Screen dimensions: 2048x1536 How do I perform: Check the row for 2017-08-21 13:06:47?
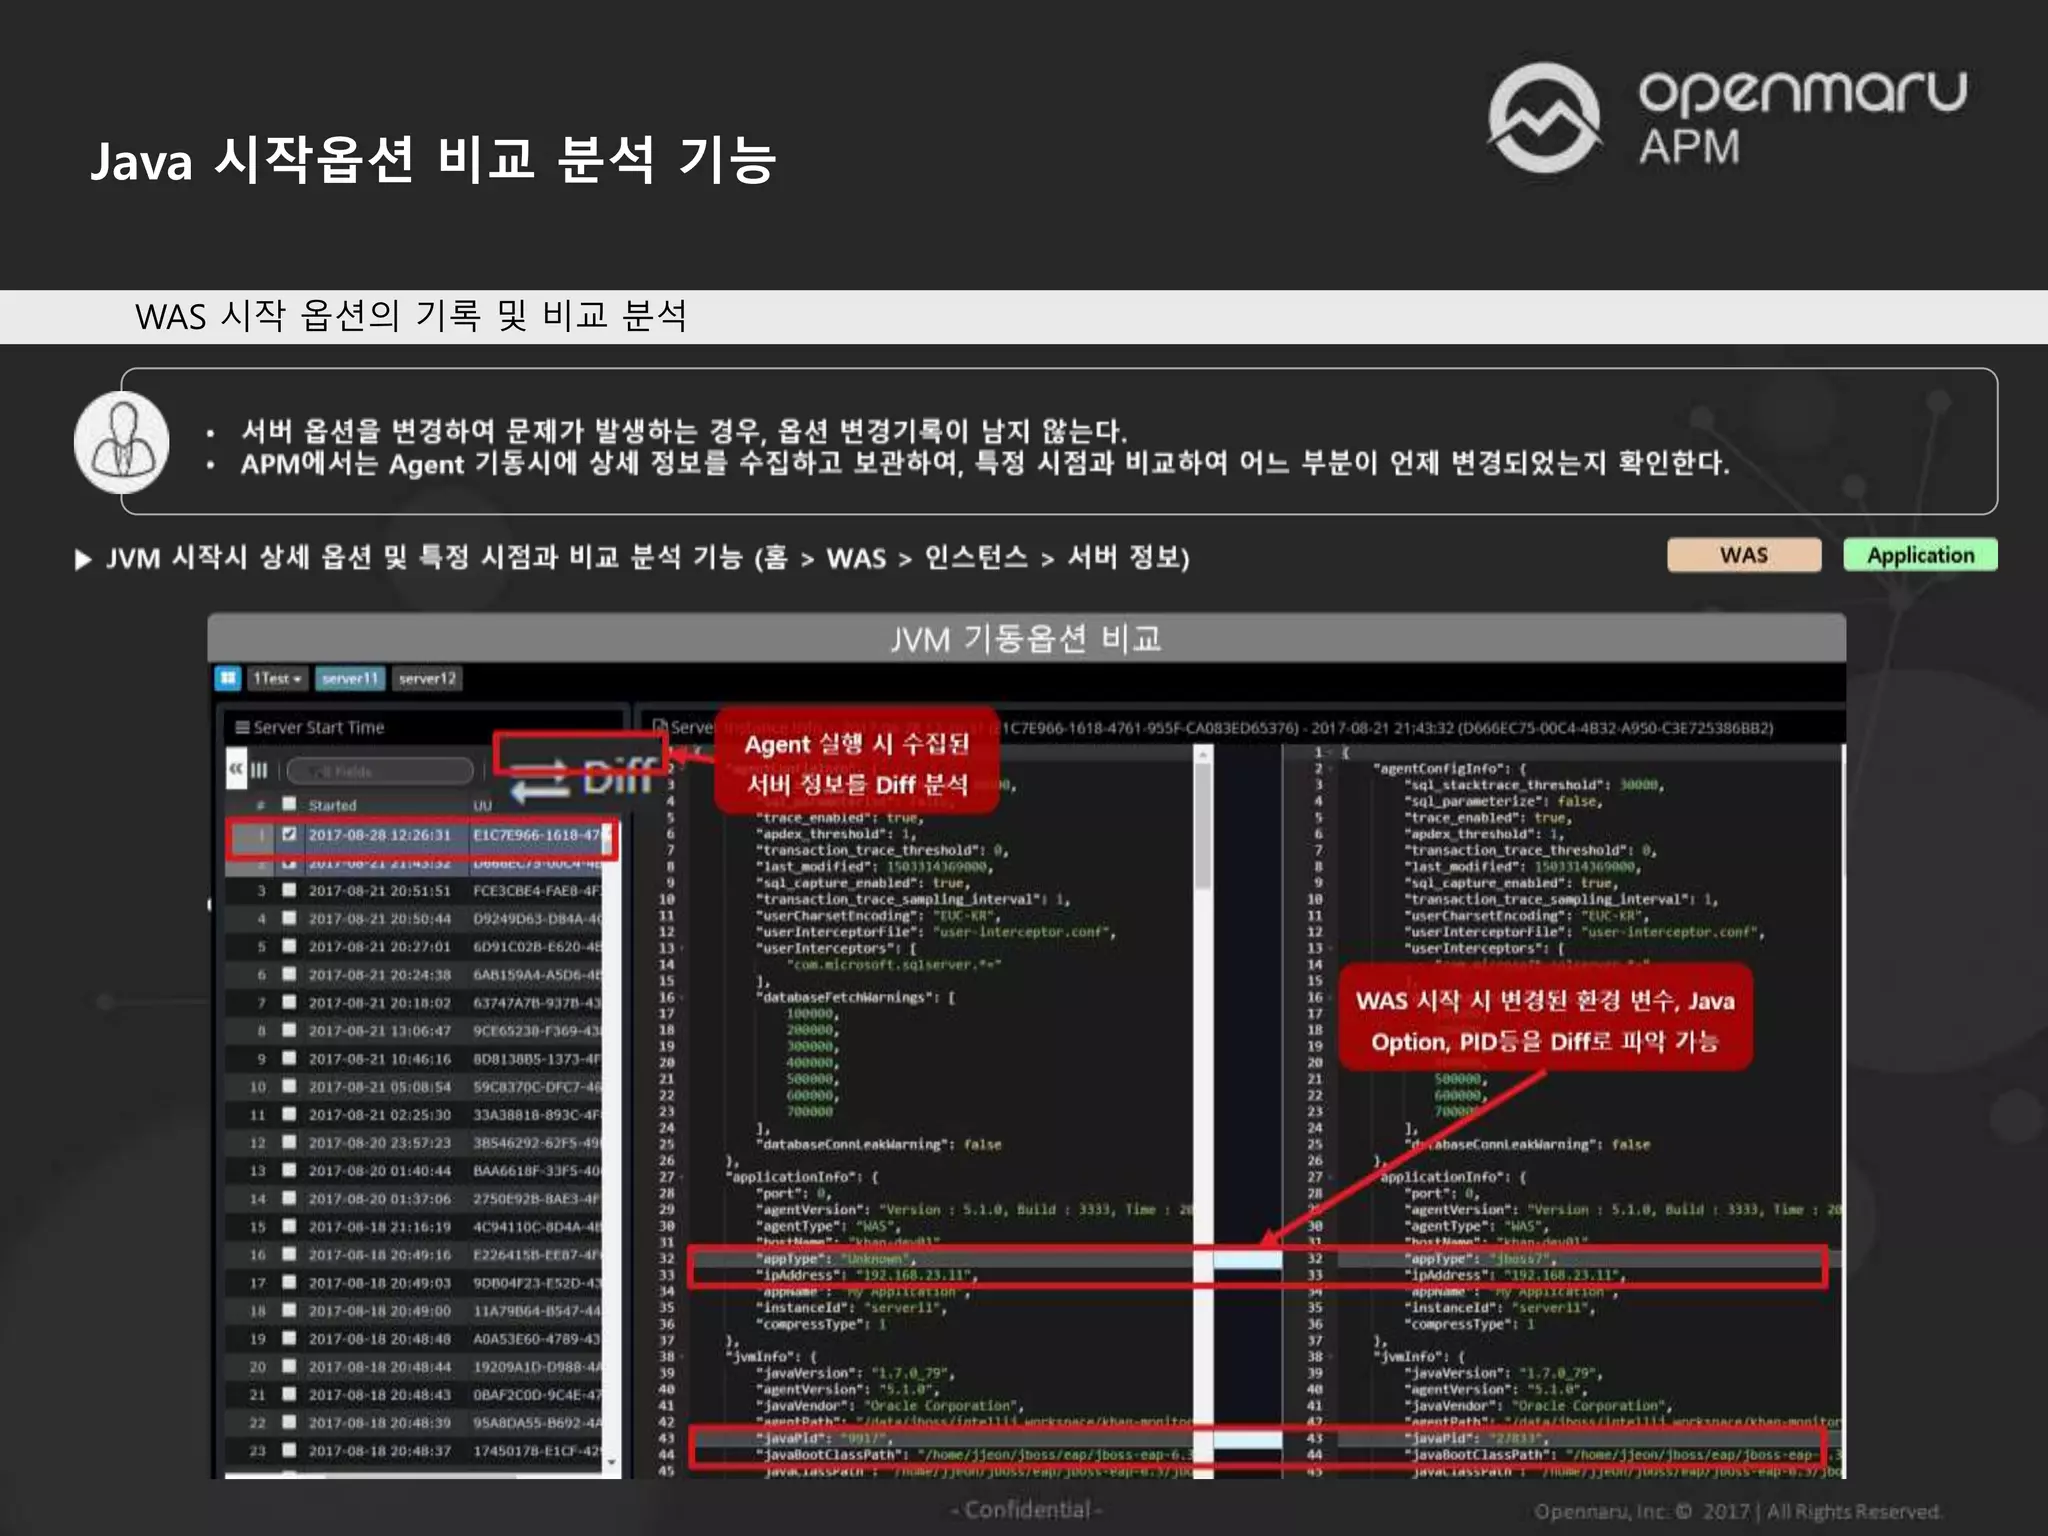[x=289, y=1030]
